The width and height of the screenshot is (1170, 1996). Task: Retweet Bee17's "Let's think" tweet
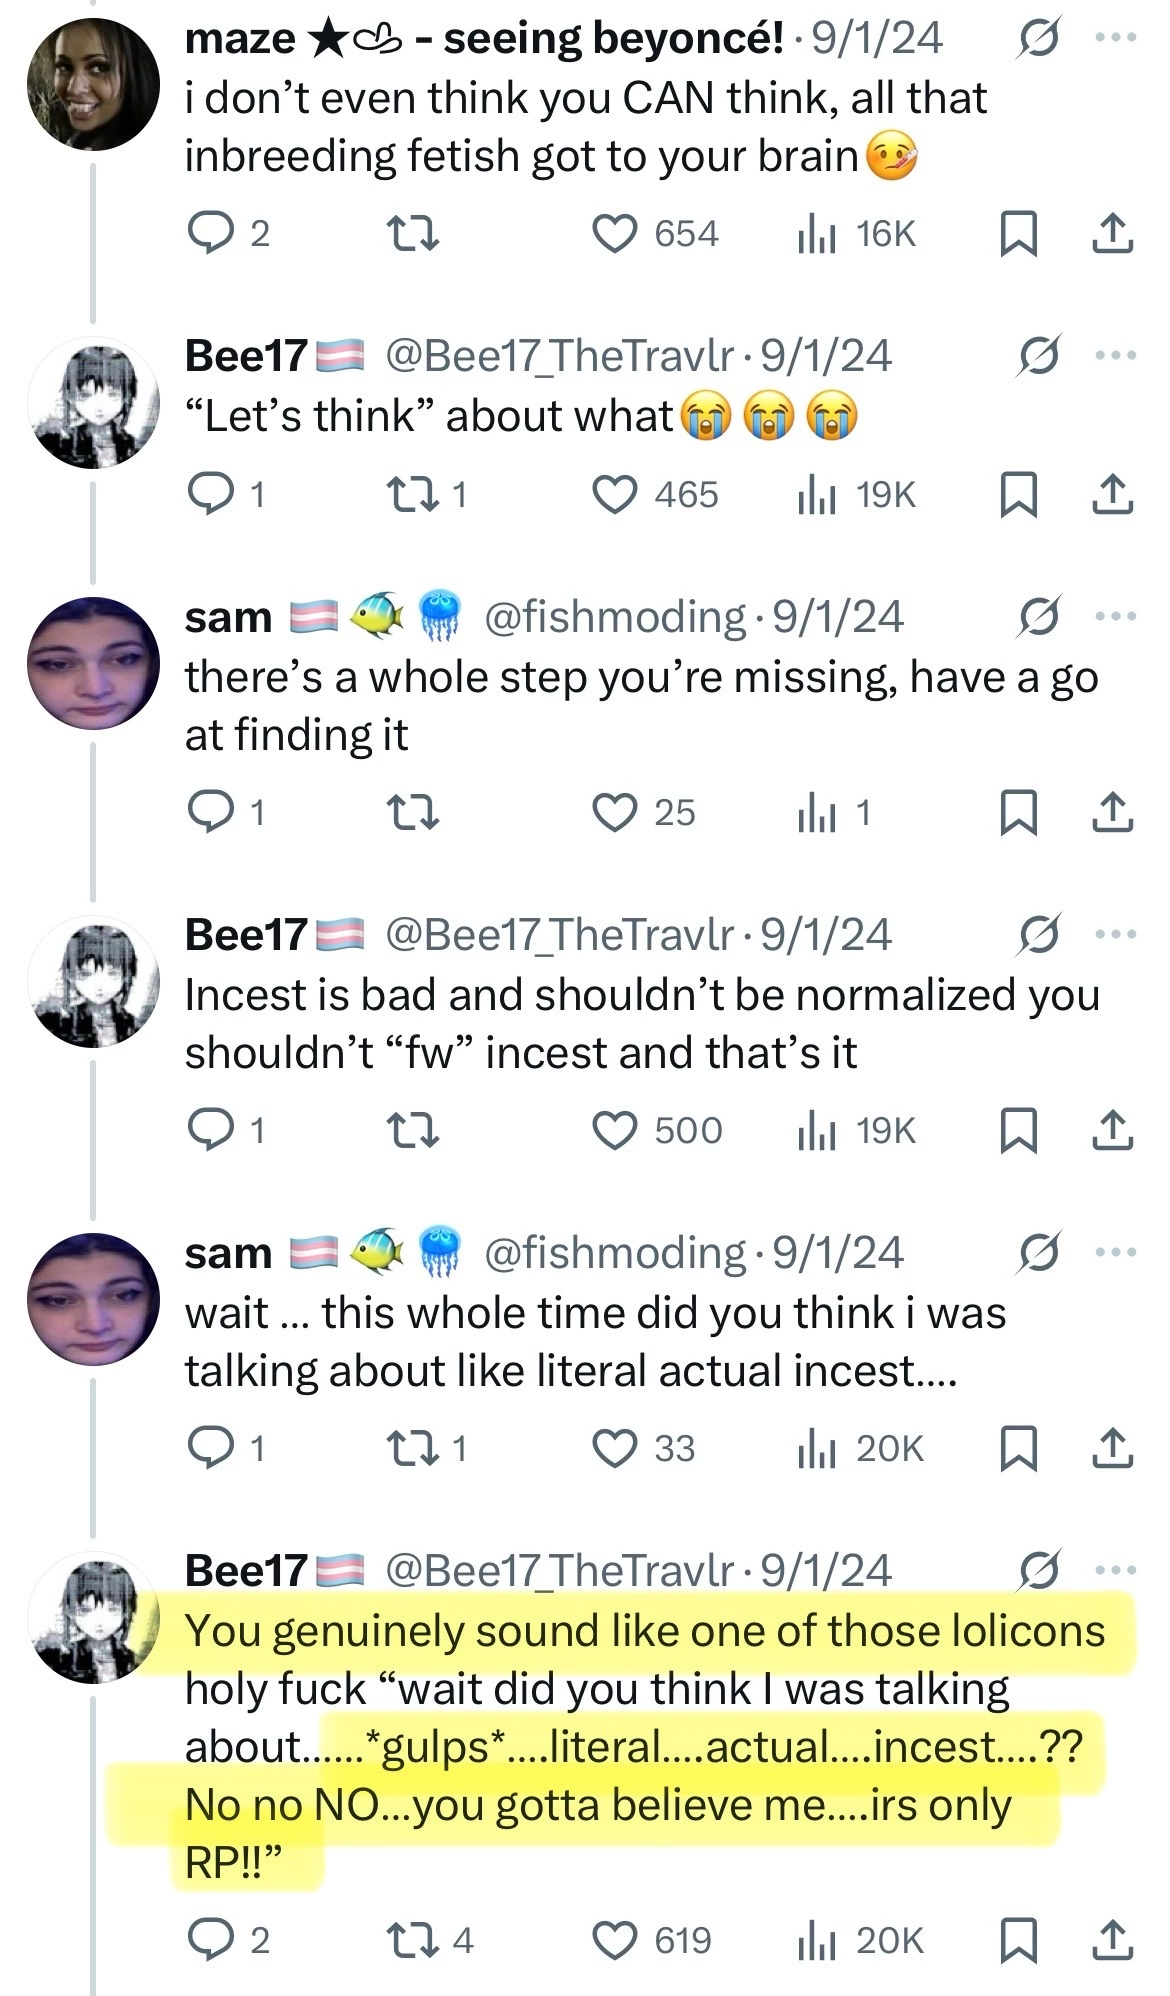point(411,495)
